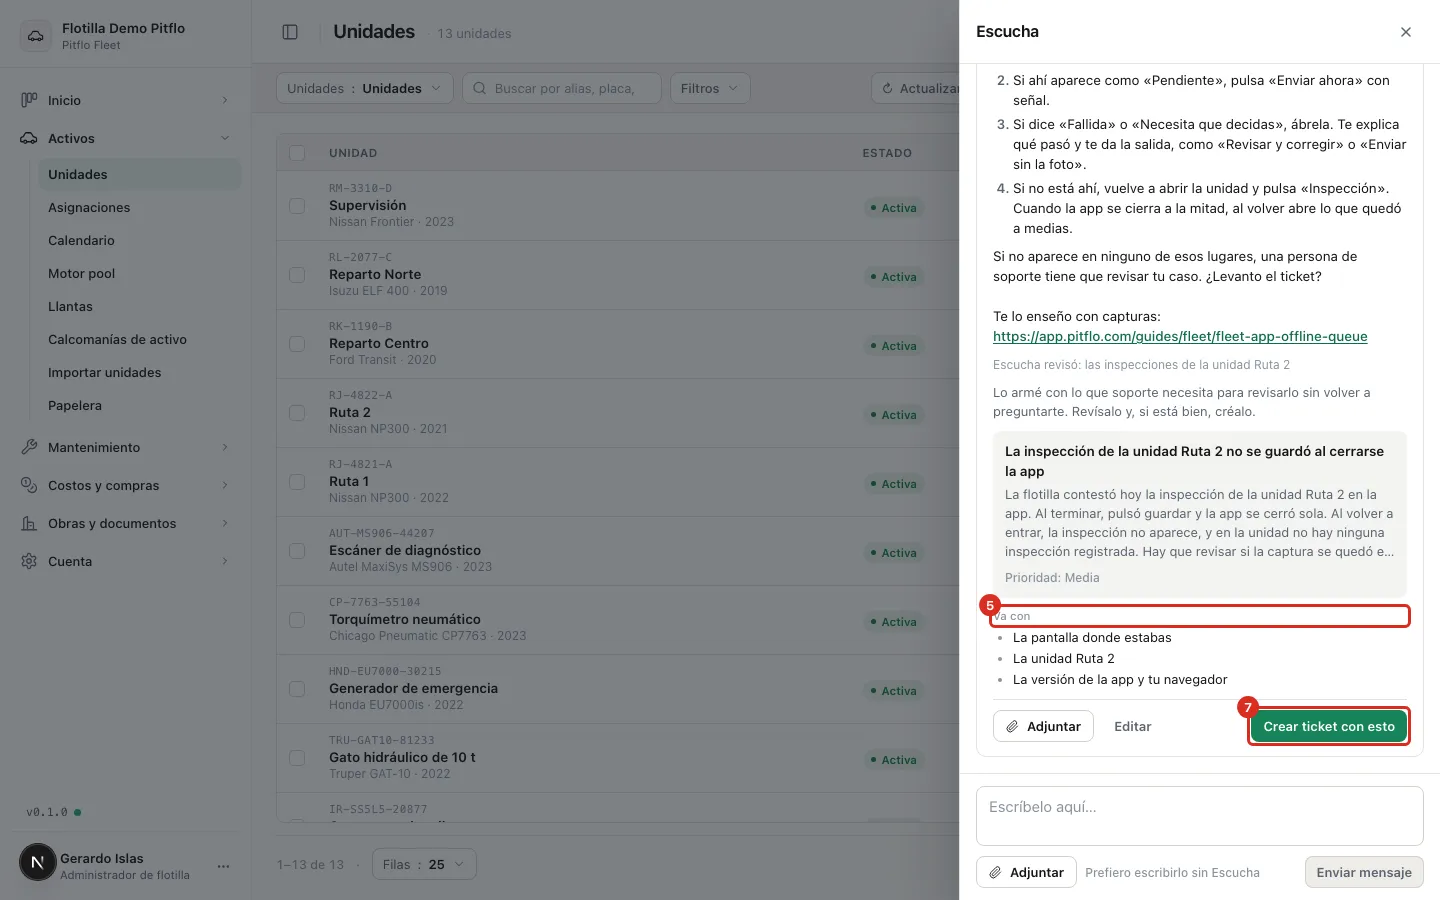This screenshot has width=1440, height=900.
Task: Click the Buscar por alias search field
Action: tap(562, 88)
